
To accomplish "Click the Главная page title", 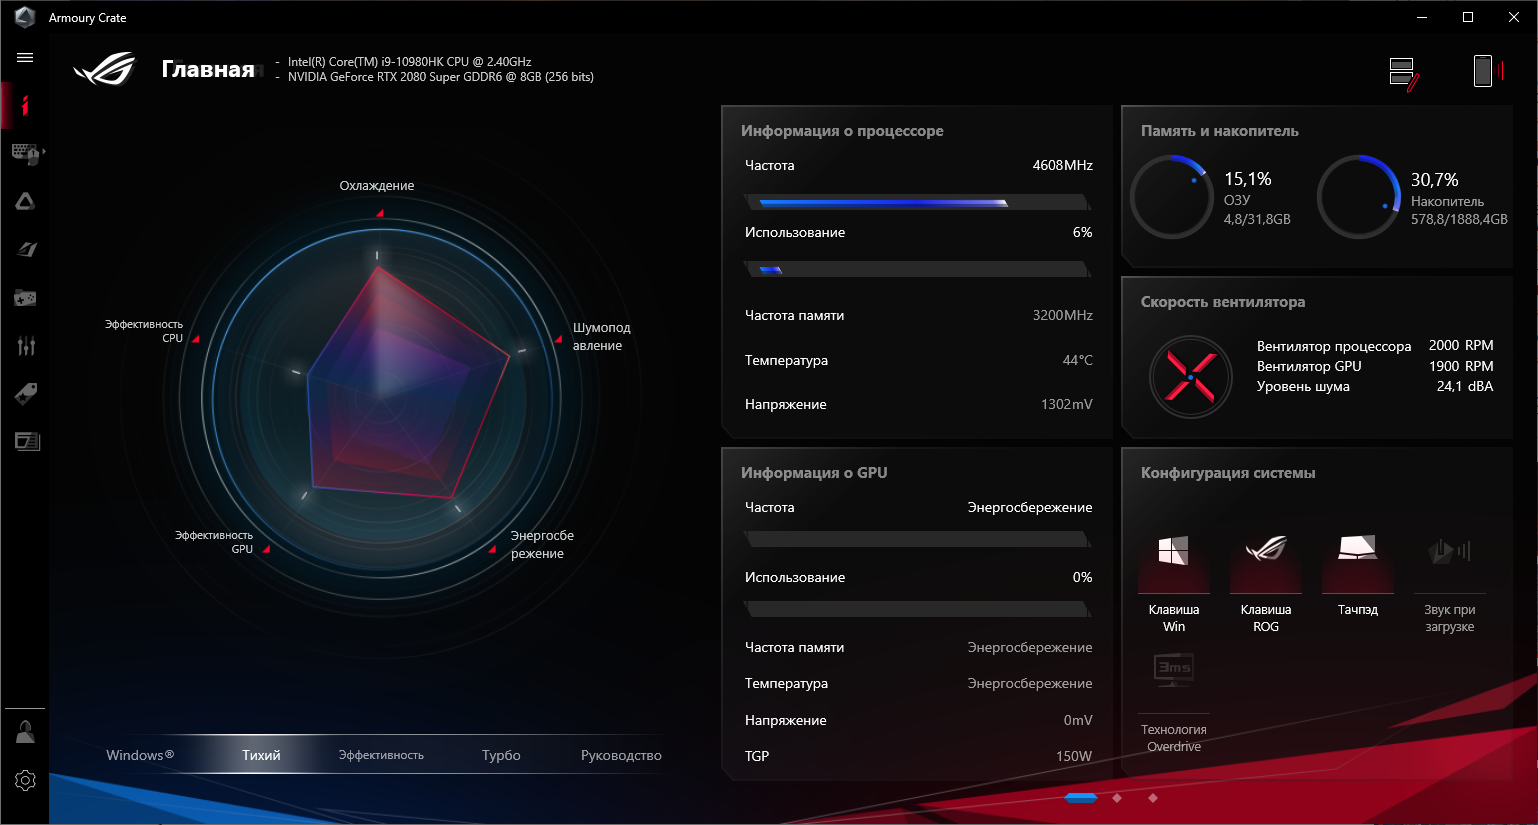I will click(x=208, y=69).
